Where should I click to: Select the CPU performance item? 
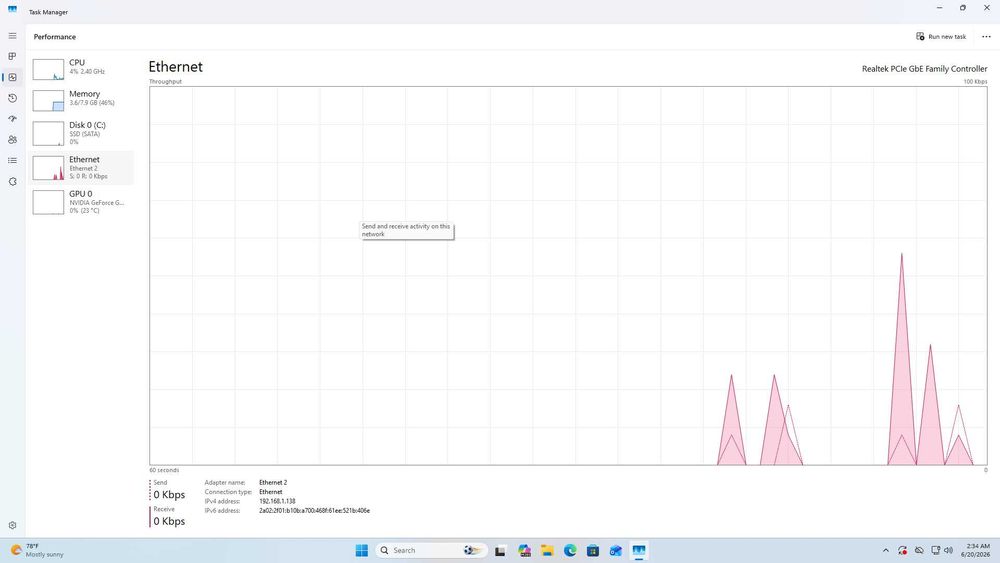(x=82, y=69)
